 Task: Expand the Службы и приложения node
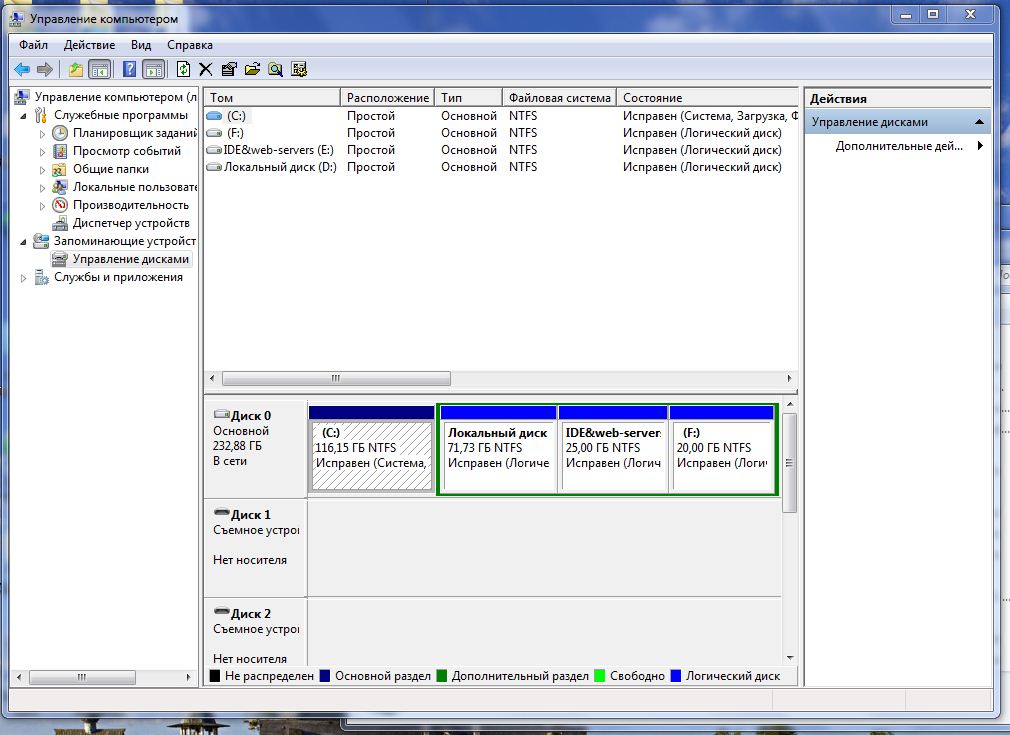point(24,278)
